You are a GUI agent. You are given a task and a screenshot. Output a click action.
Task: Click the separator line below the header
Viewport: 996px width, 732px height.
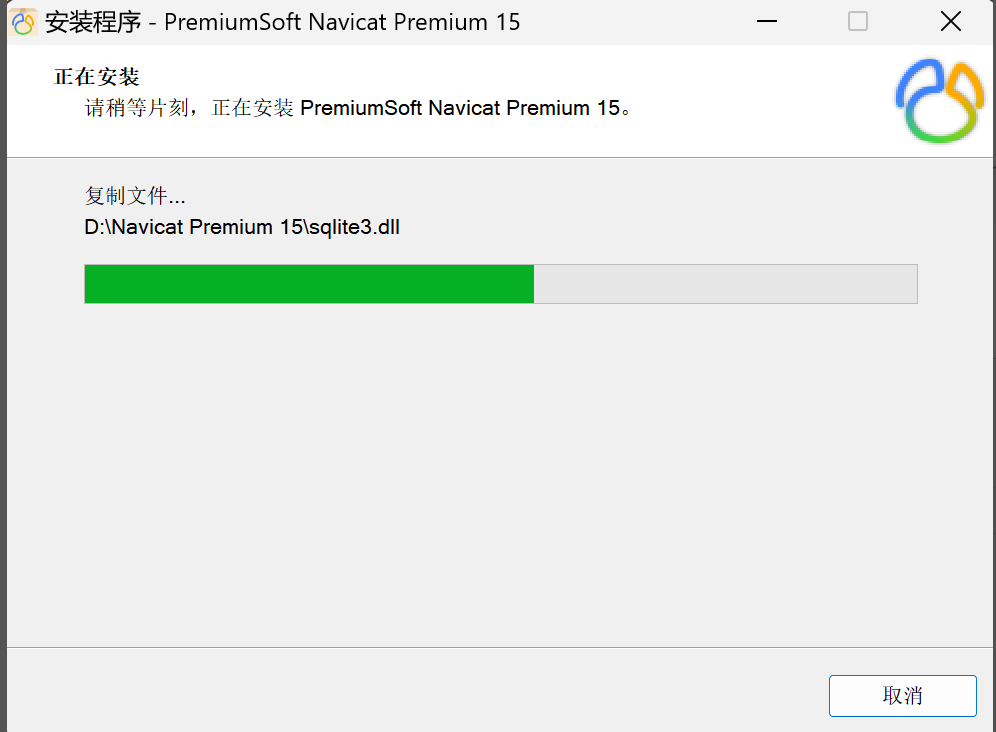(500, 157)
